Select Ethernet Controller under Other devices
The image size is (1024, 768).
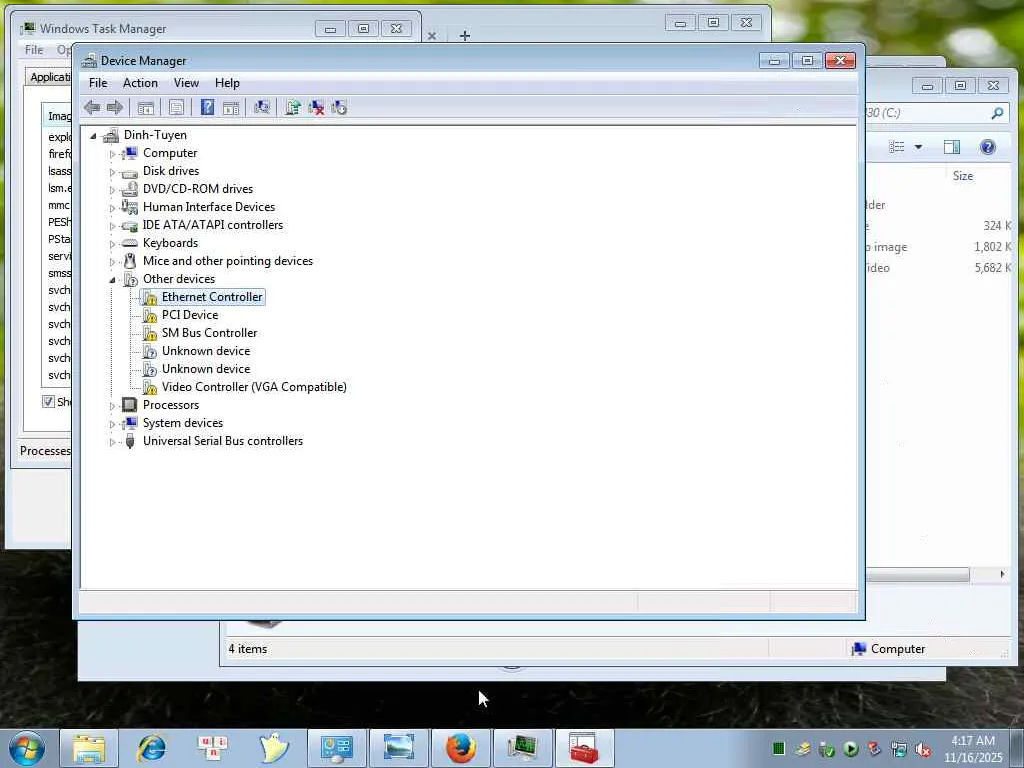pos(212,297)
